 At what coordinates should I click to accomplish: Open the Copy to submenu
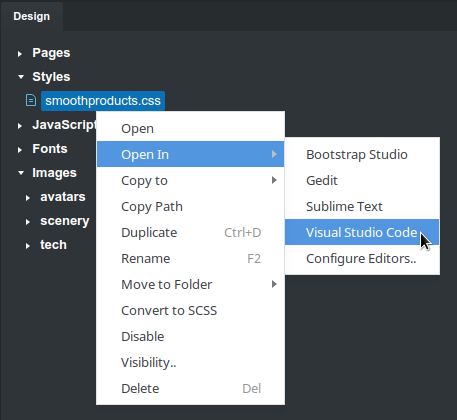pyautogui.click(x=190, y=180)
